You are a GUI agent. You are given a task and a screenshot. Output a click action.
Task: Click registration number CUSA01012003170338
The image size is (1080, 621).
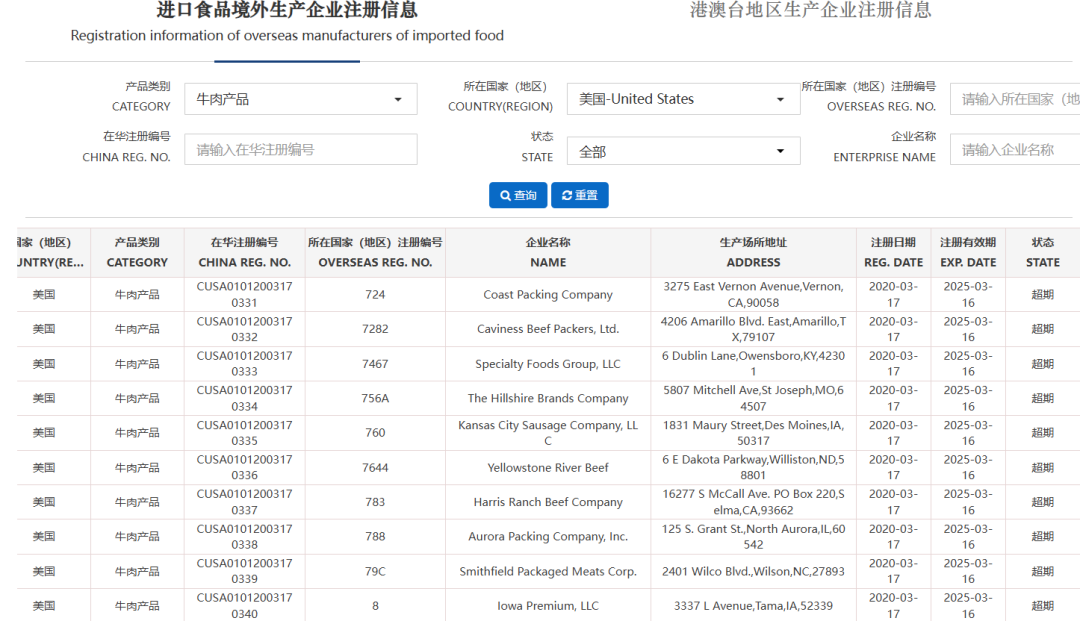(x=245, y=537)
